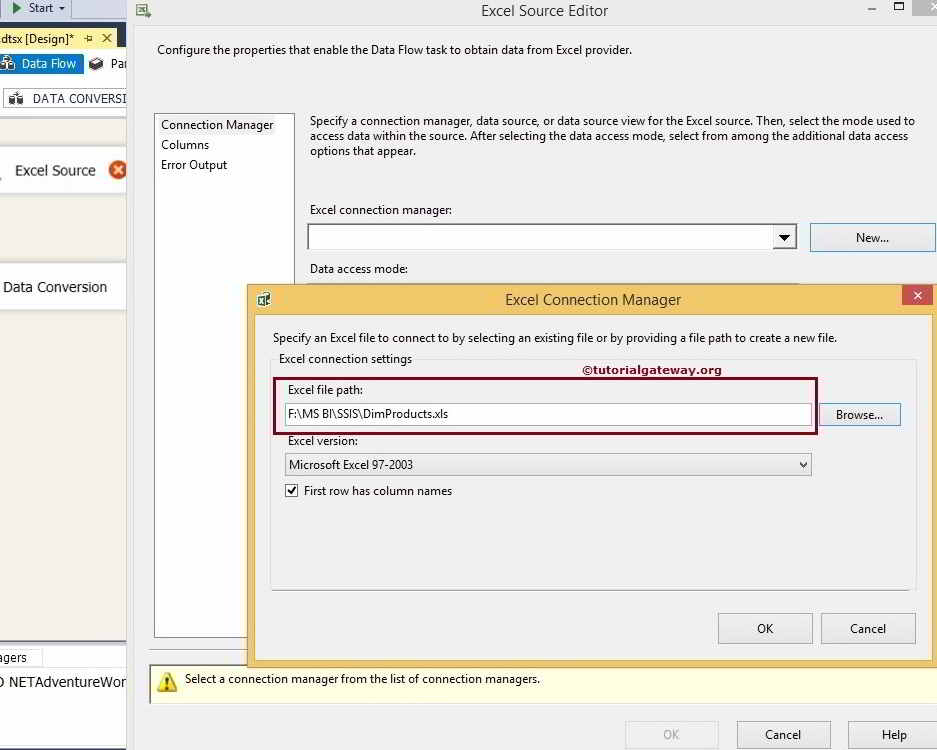
Task: Open Help for the Excel Source Editor
Action: (x=893, y=734)
